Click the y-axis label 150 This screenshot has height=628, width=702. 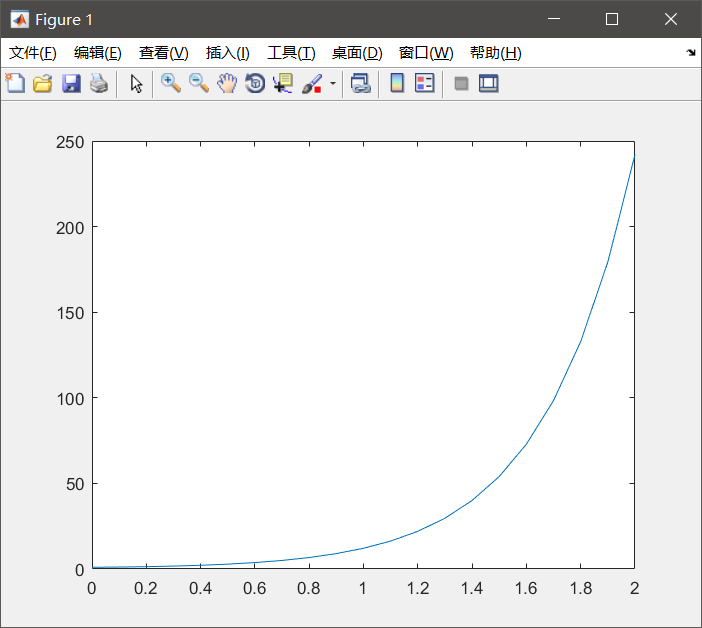click(x=70, y=313)
